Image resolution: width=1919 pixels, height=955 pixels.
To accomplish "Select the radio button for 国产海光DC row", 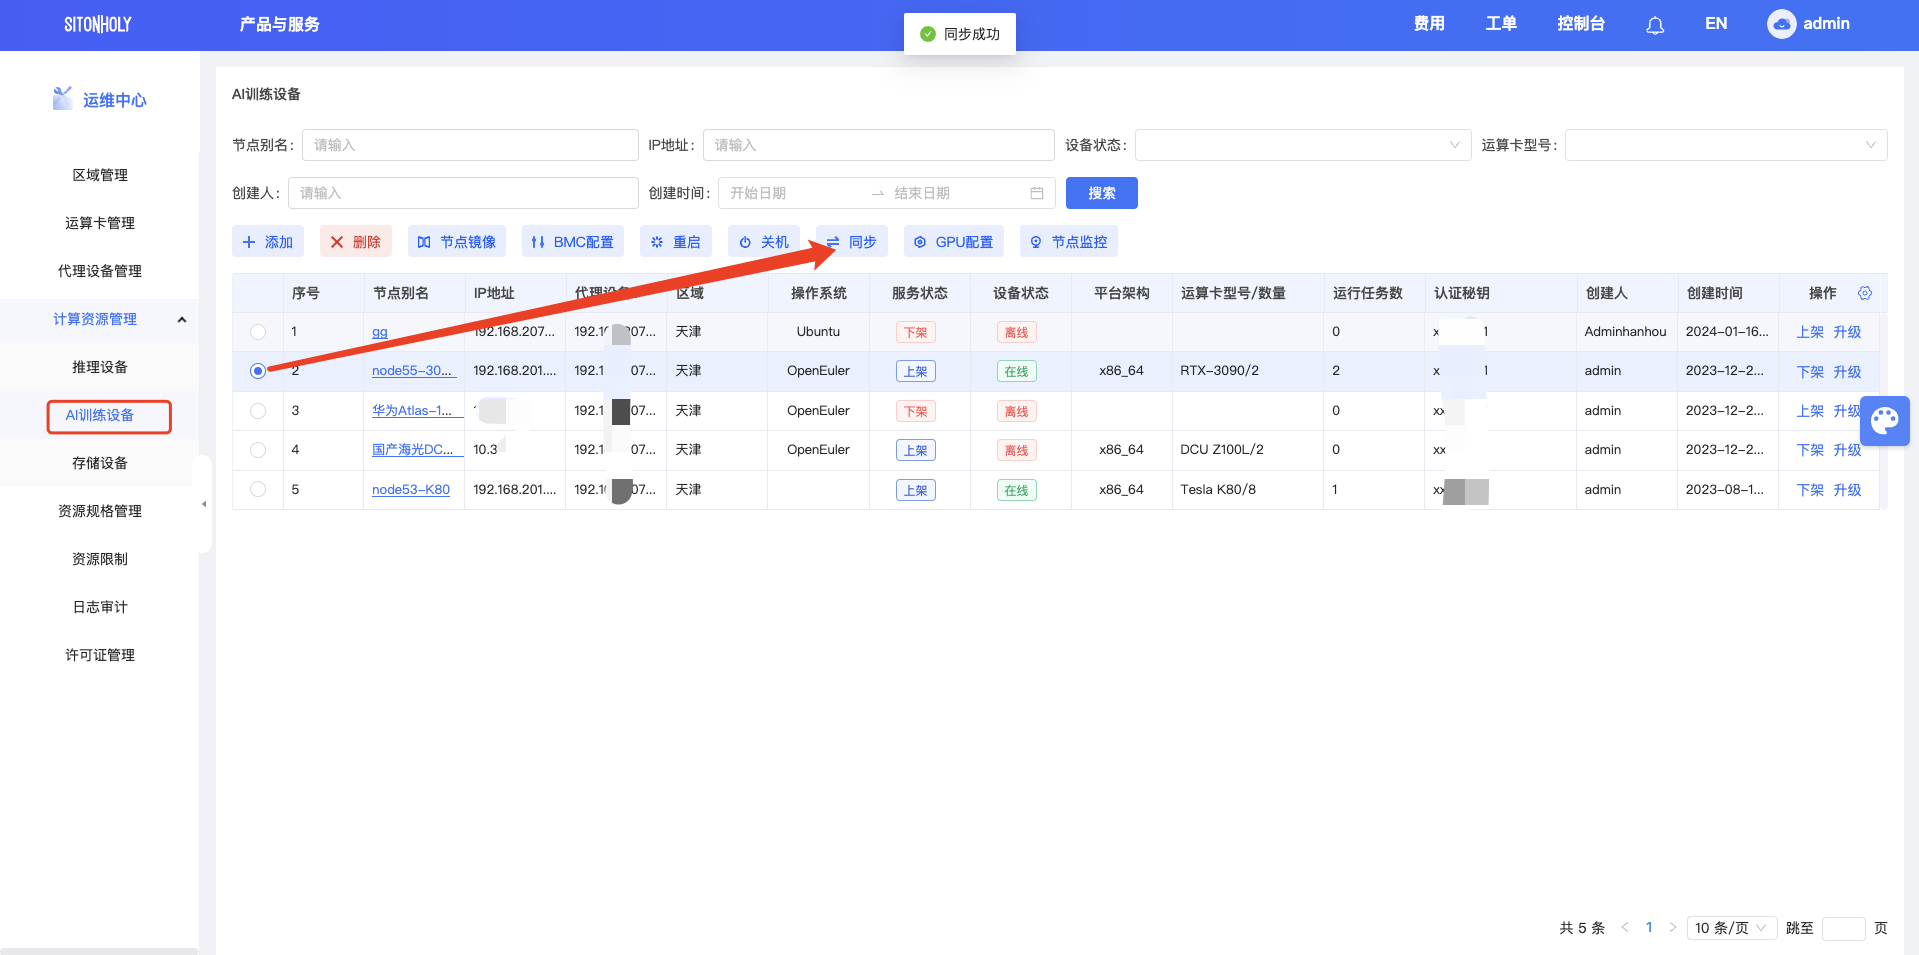I will pyautogui.click(x=258, y=450).
